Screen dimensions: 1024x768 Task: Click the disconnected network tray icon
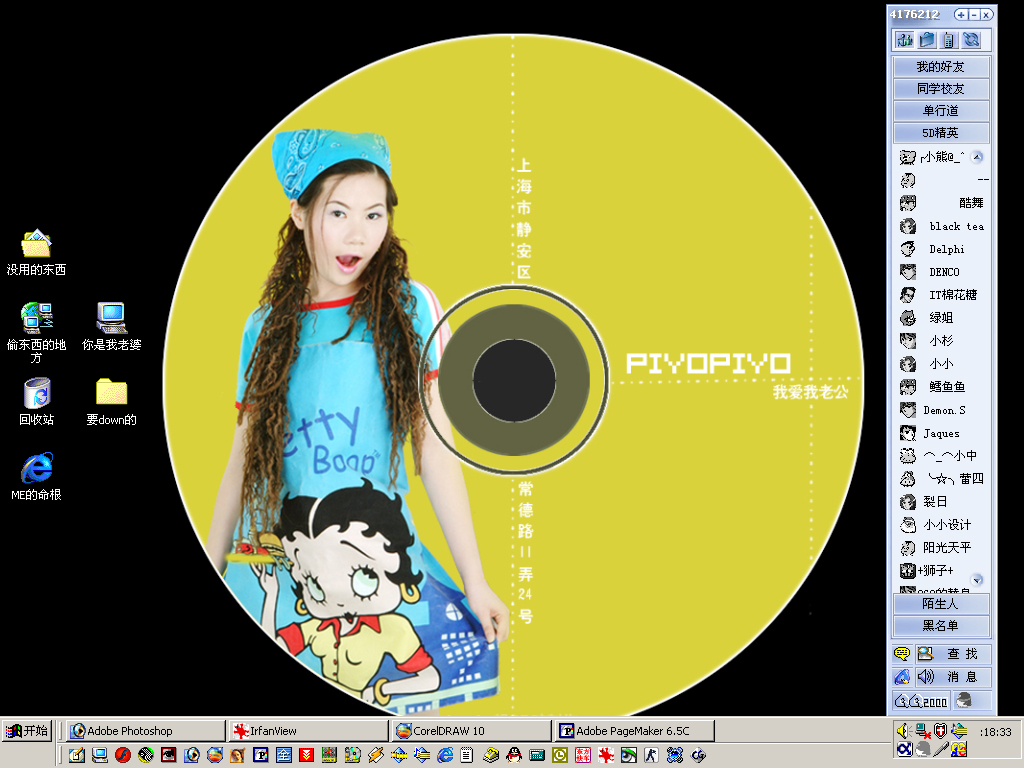pos(922,731)
